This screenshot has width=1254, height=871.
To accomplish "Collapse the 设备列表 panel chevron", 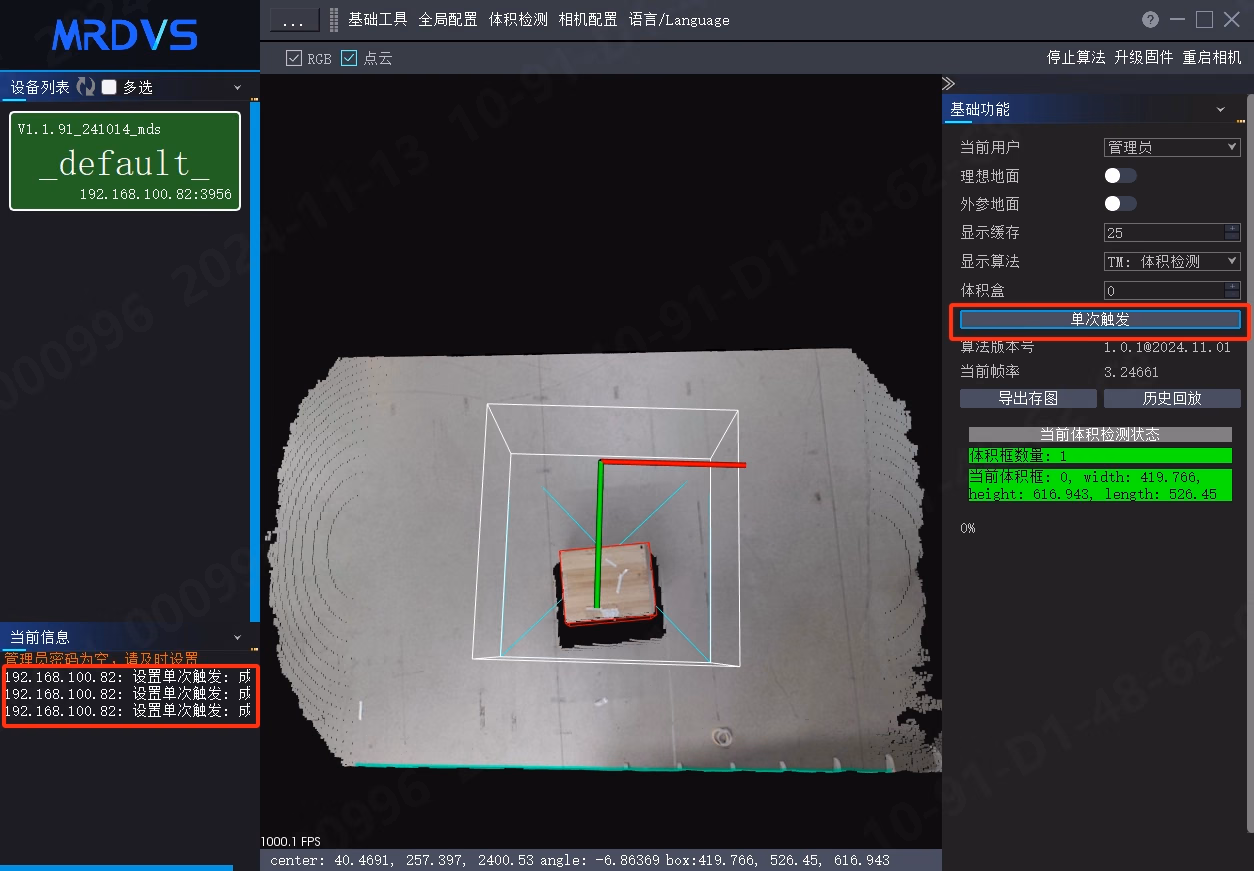I will (x=238, y=87).
